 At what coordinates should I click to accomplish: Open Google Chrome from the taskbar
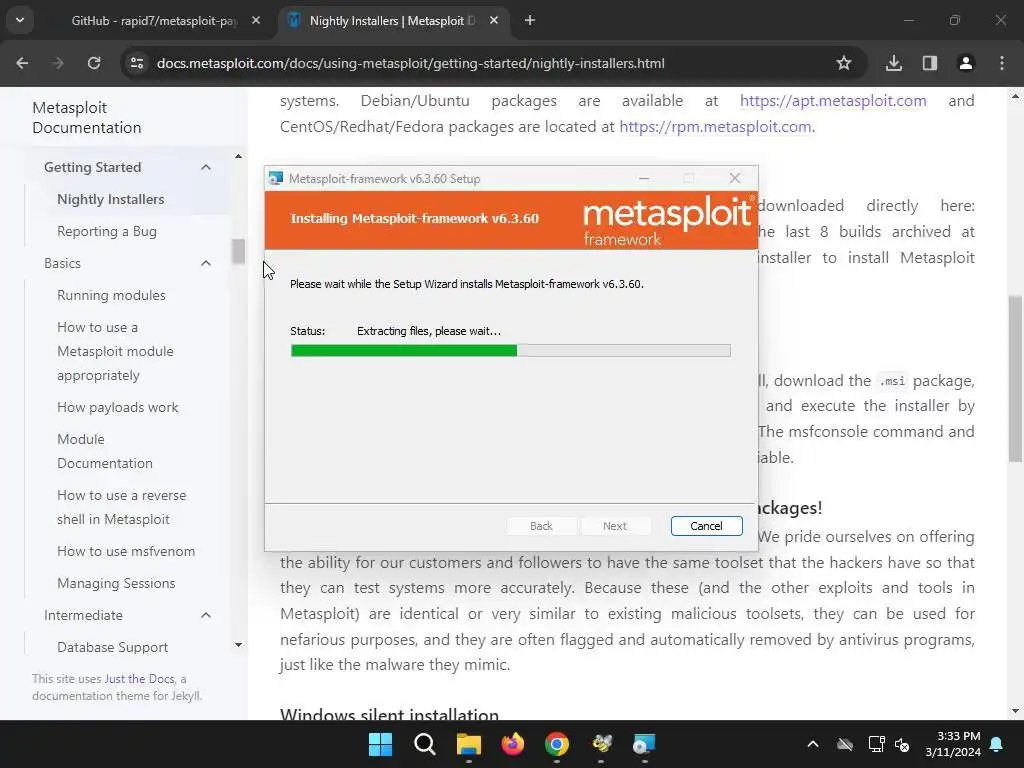tap(556, 744)
